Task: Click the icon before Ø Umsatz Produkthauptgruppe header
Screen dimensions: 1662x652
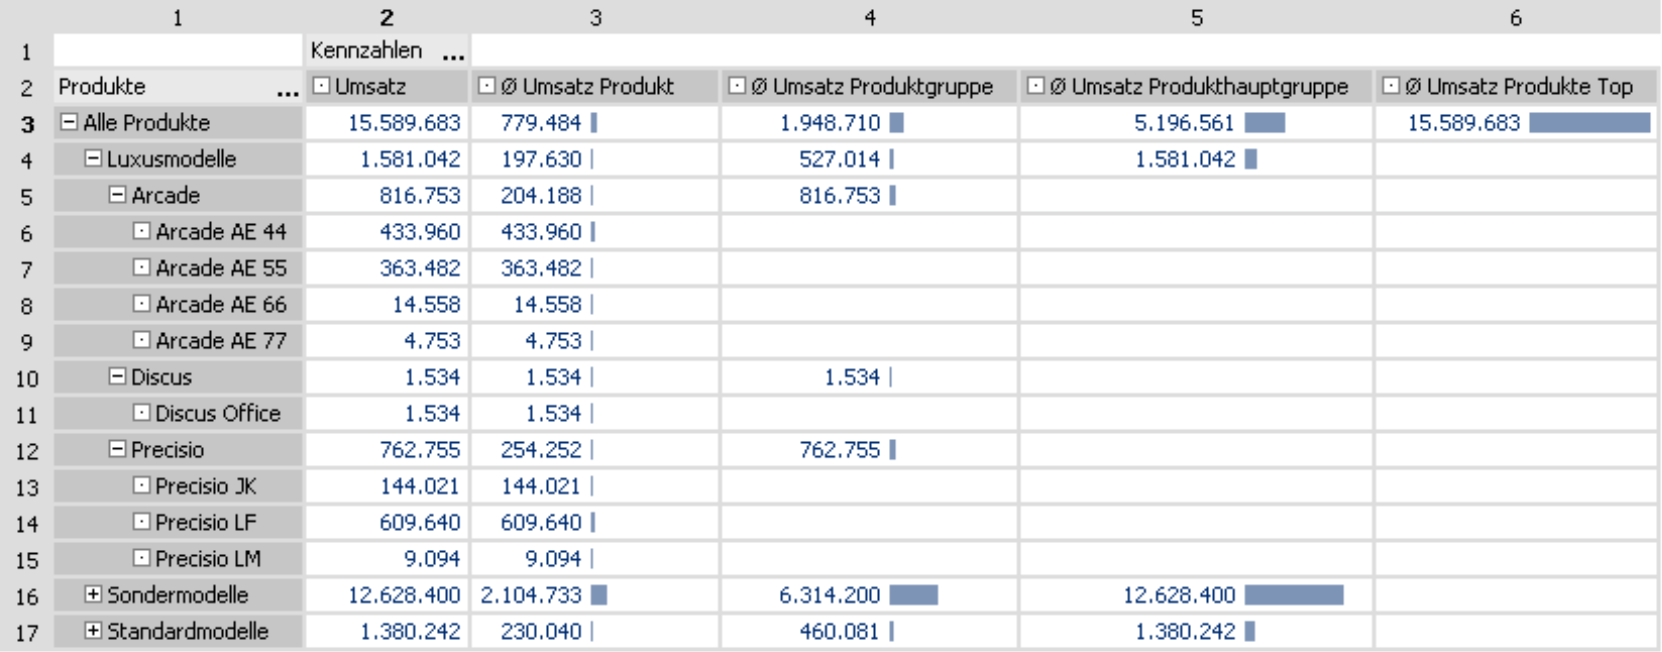Action: [x=1036, y=86]
